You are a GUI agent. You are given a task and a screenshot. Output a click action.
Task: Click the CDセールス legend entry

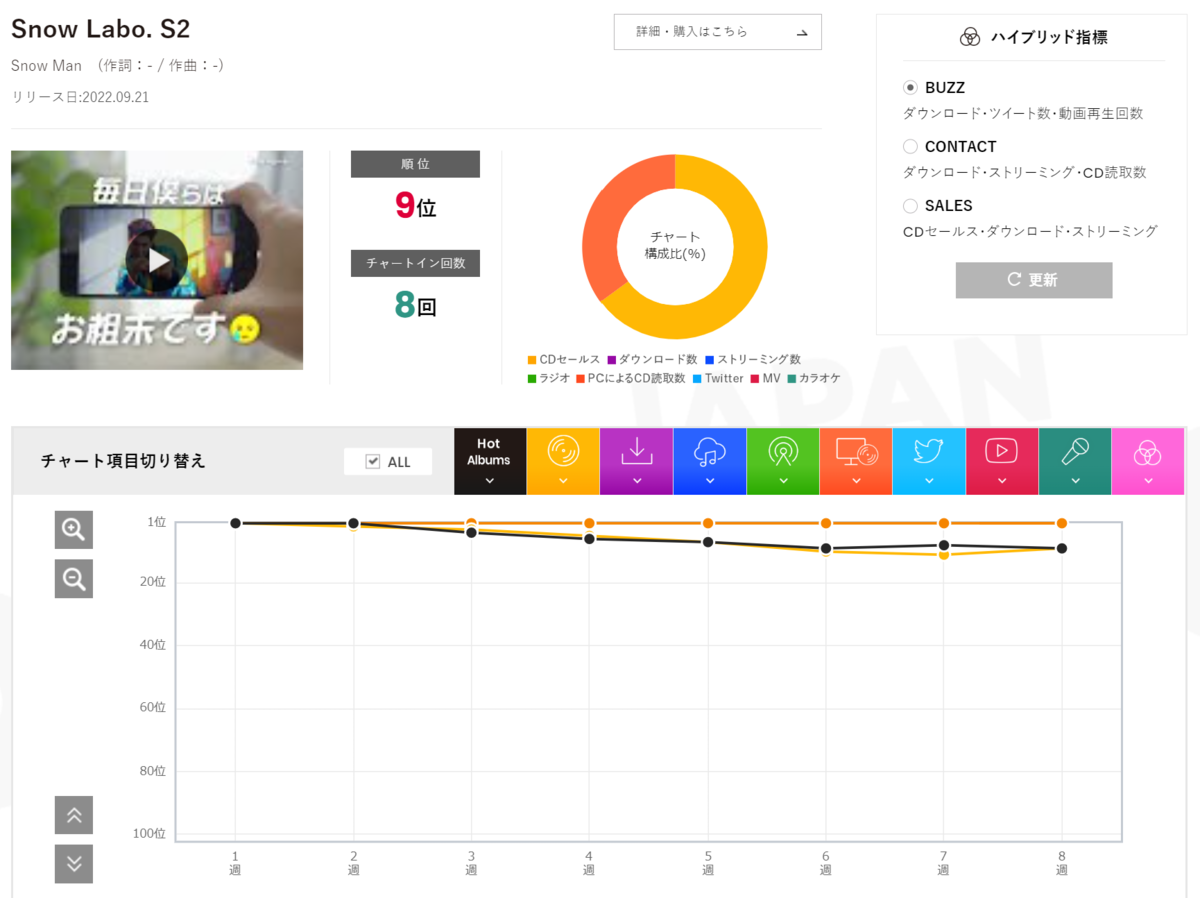pyautogui.click(x=564, y=360)
